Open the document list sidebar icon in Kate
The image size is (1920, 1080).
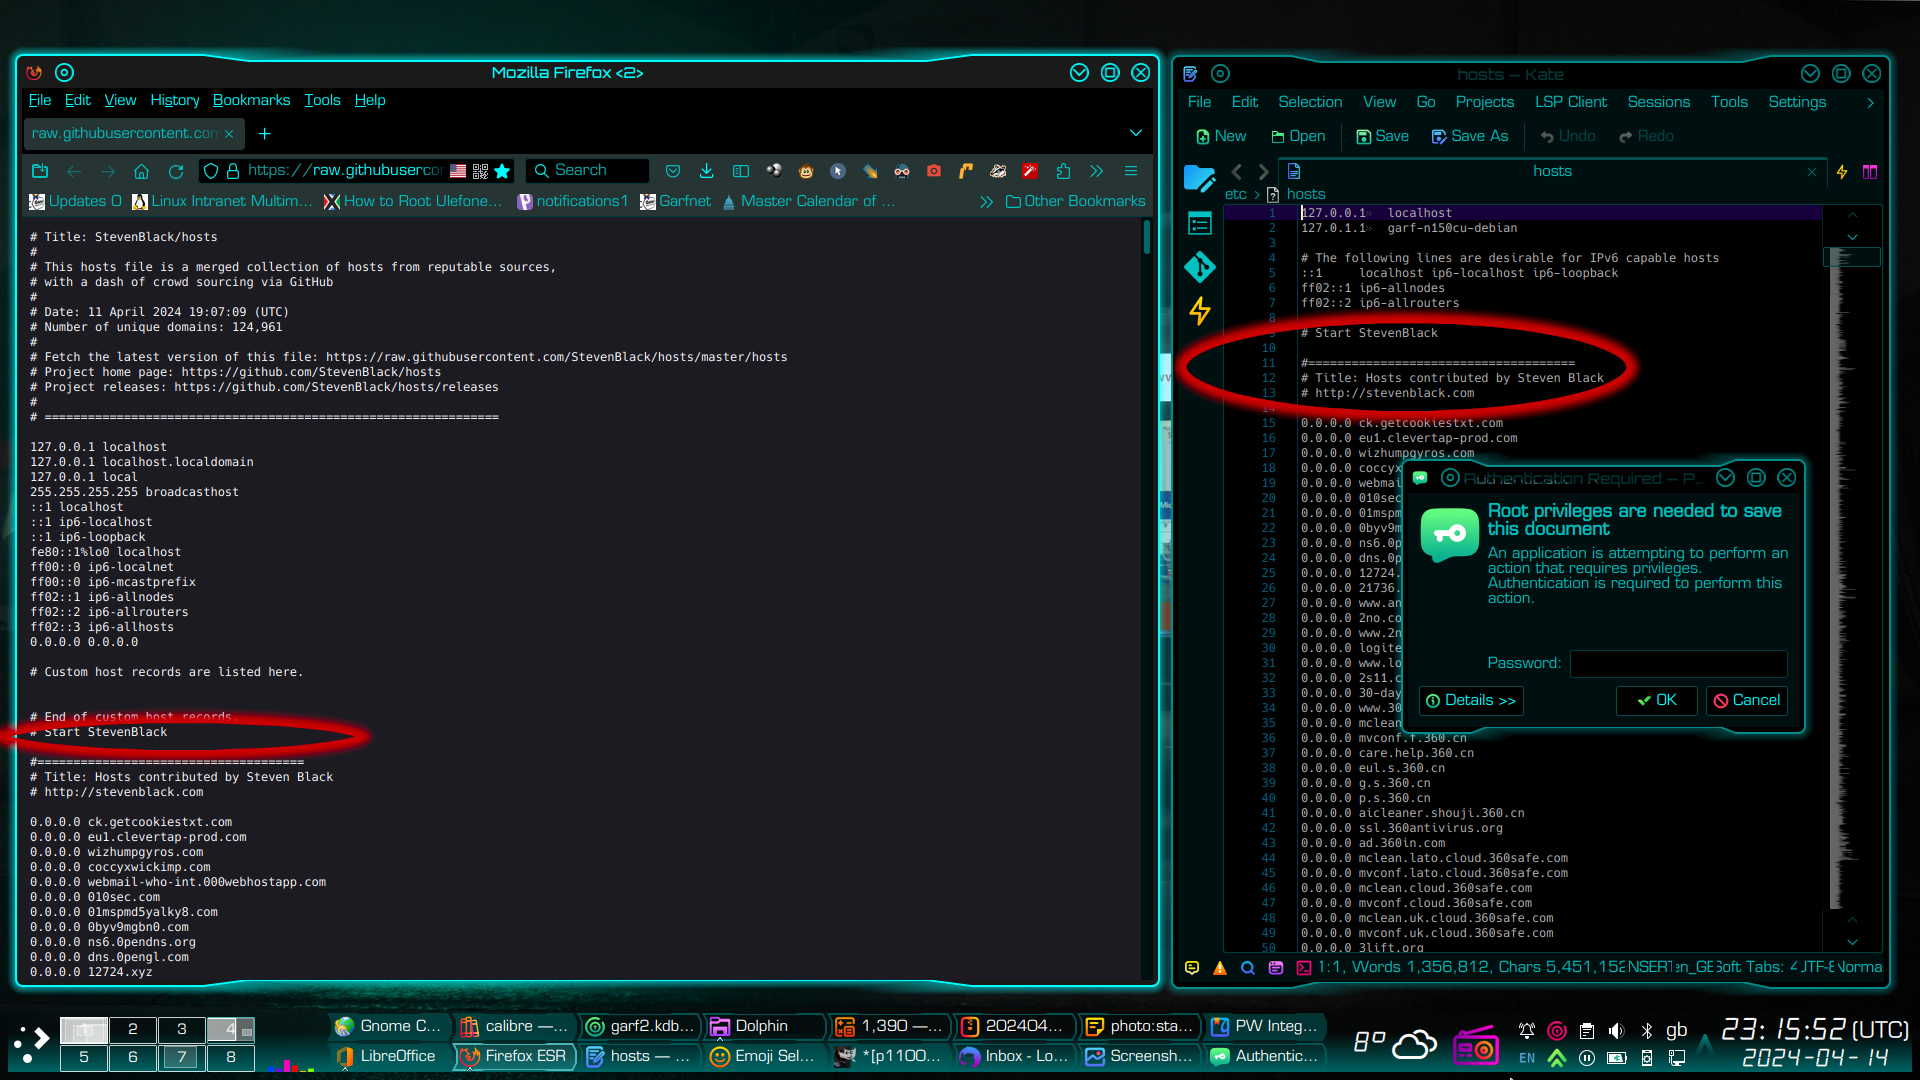click(1199, 223)
